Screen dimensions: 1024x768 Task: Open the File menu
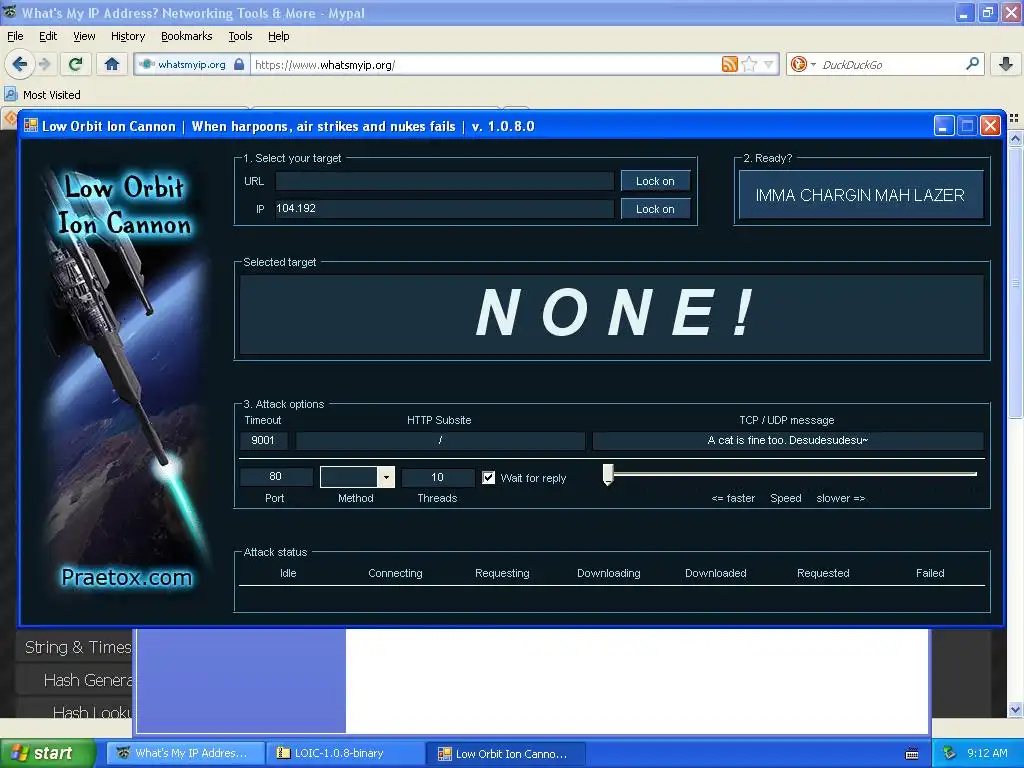coord(15,36)
